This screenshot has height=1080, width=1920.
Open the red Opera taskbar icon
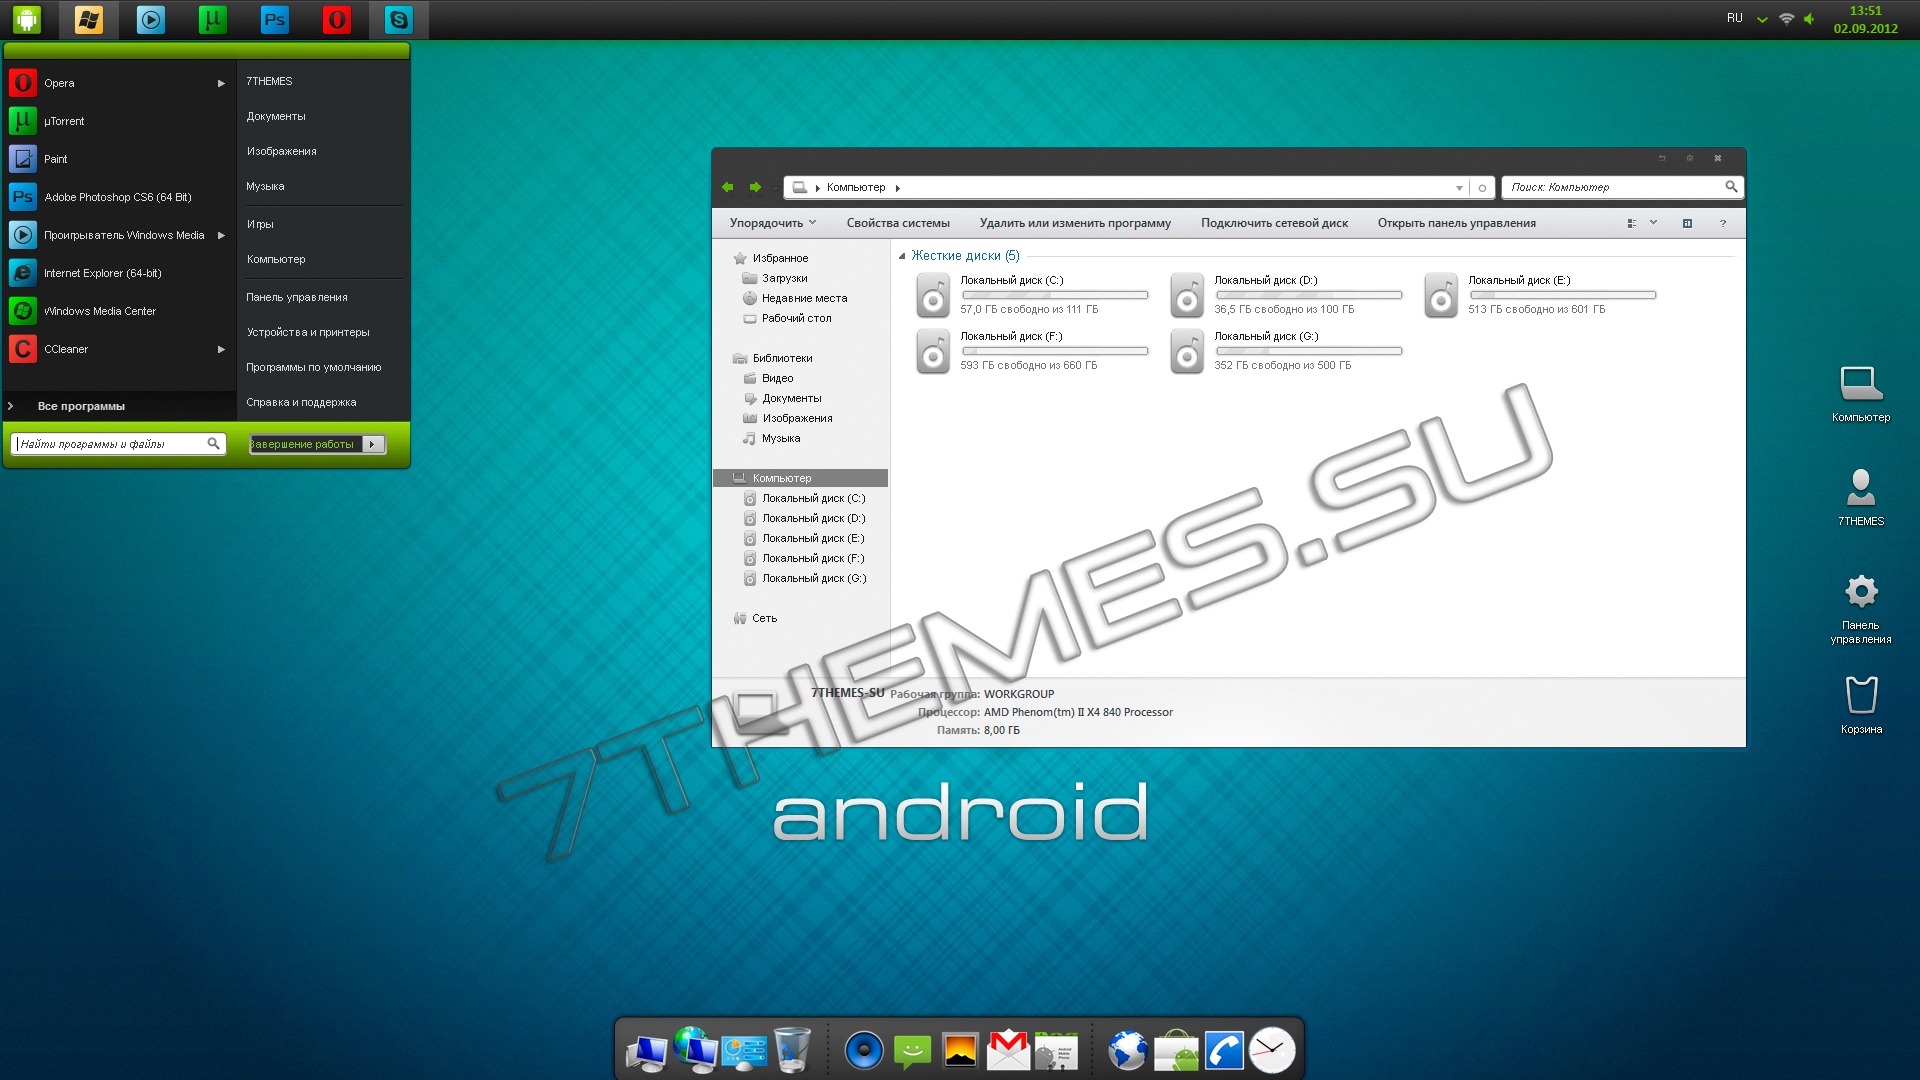click(337, 19)
